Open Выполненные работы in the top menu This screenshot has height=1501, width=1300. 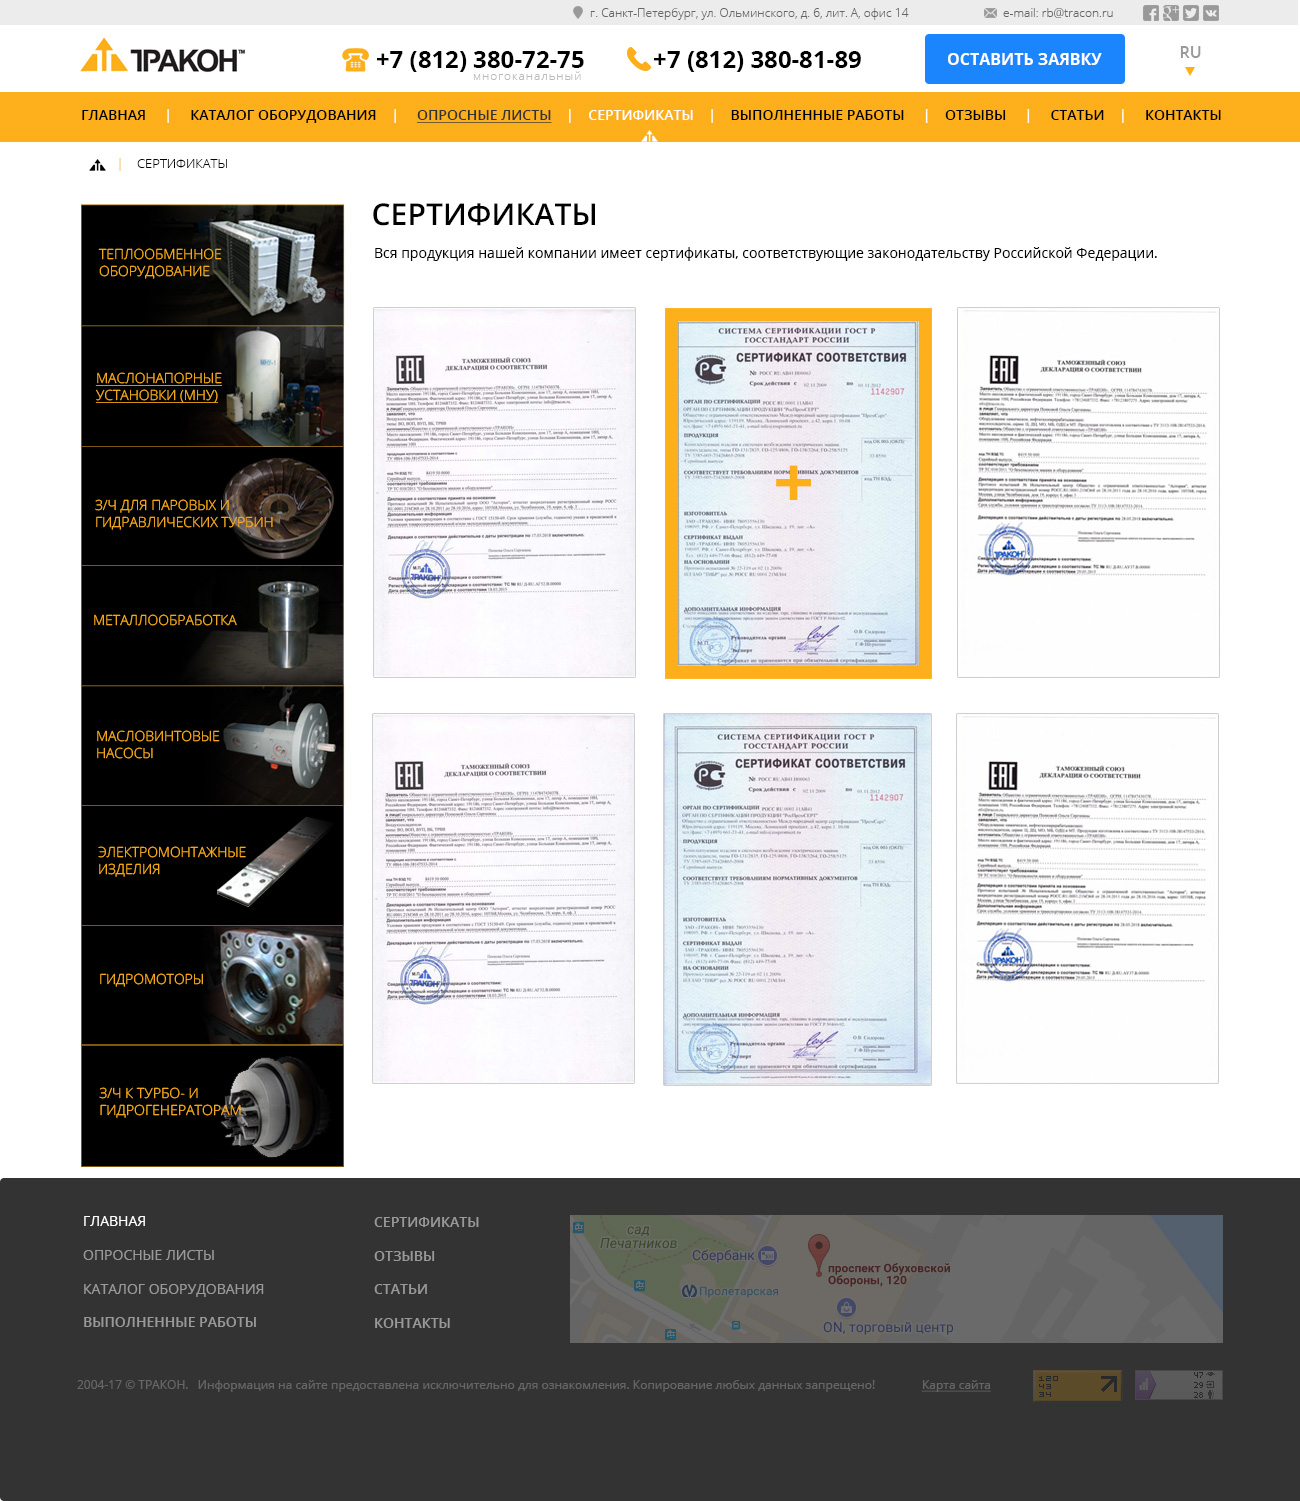(x=817, y=115)
